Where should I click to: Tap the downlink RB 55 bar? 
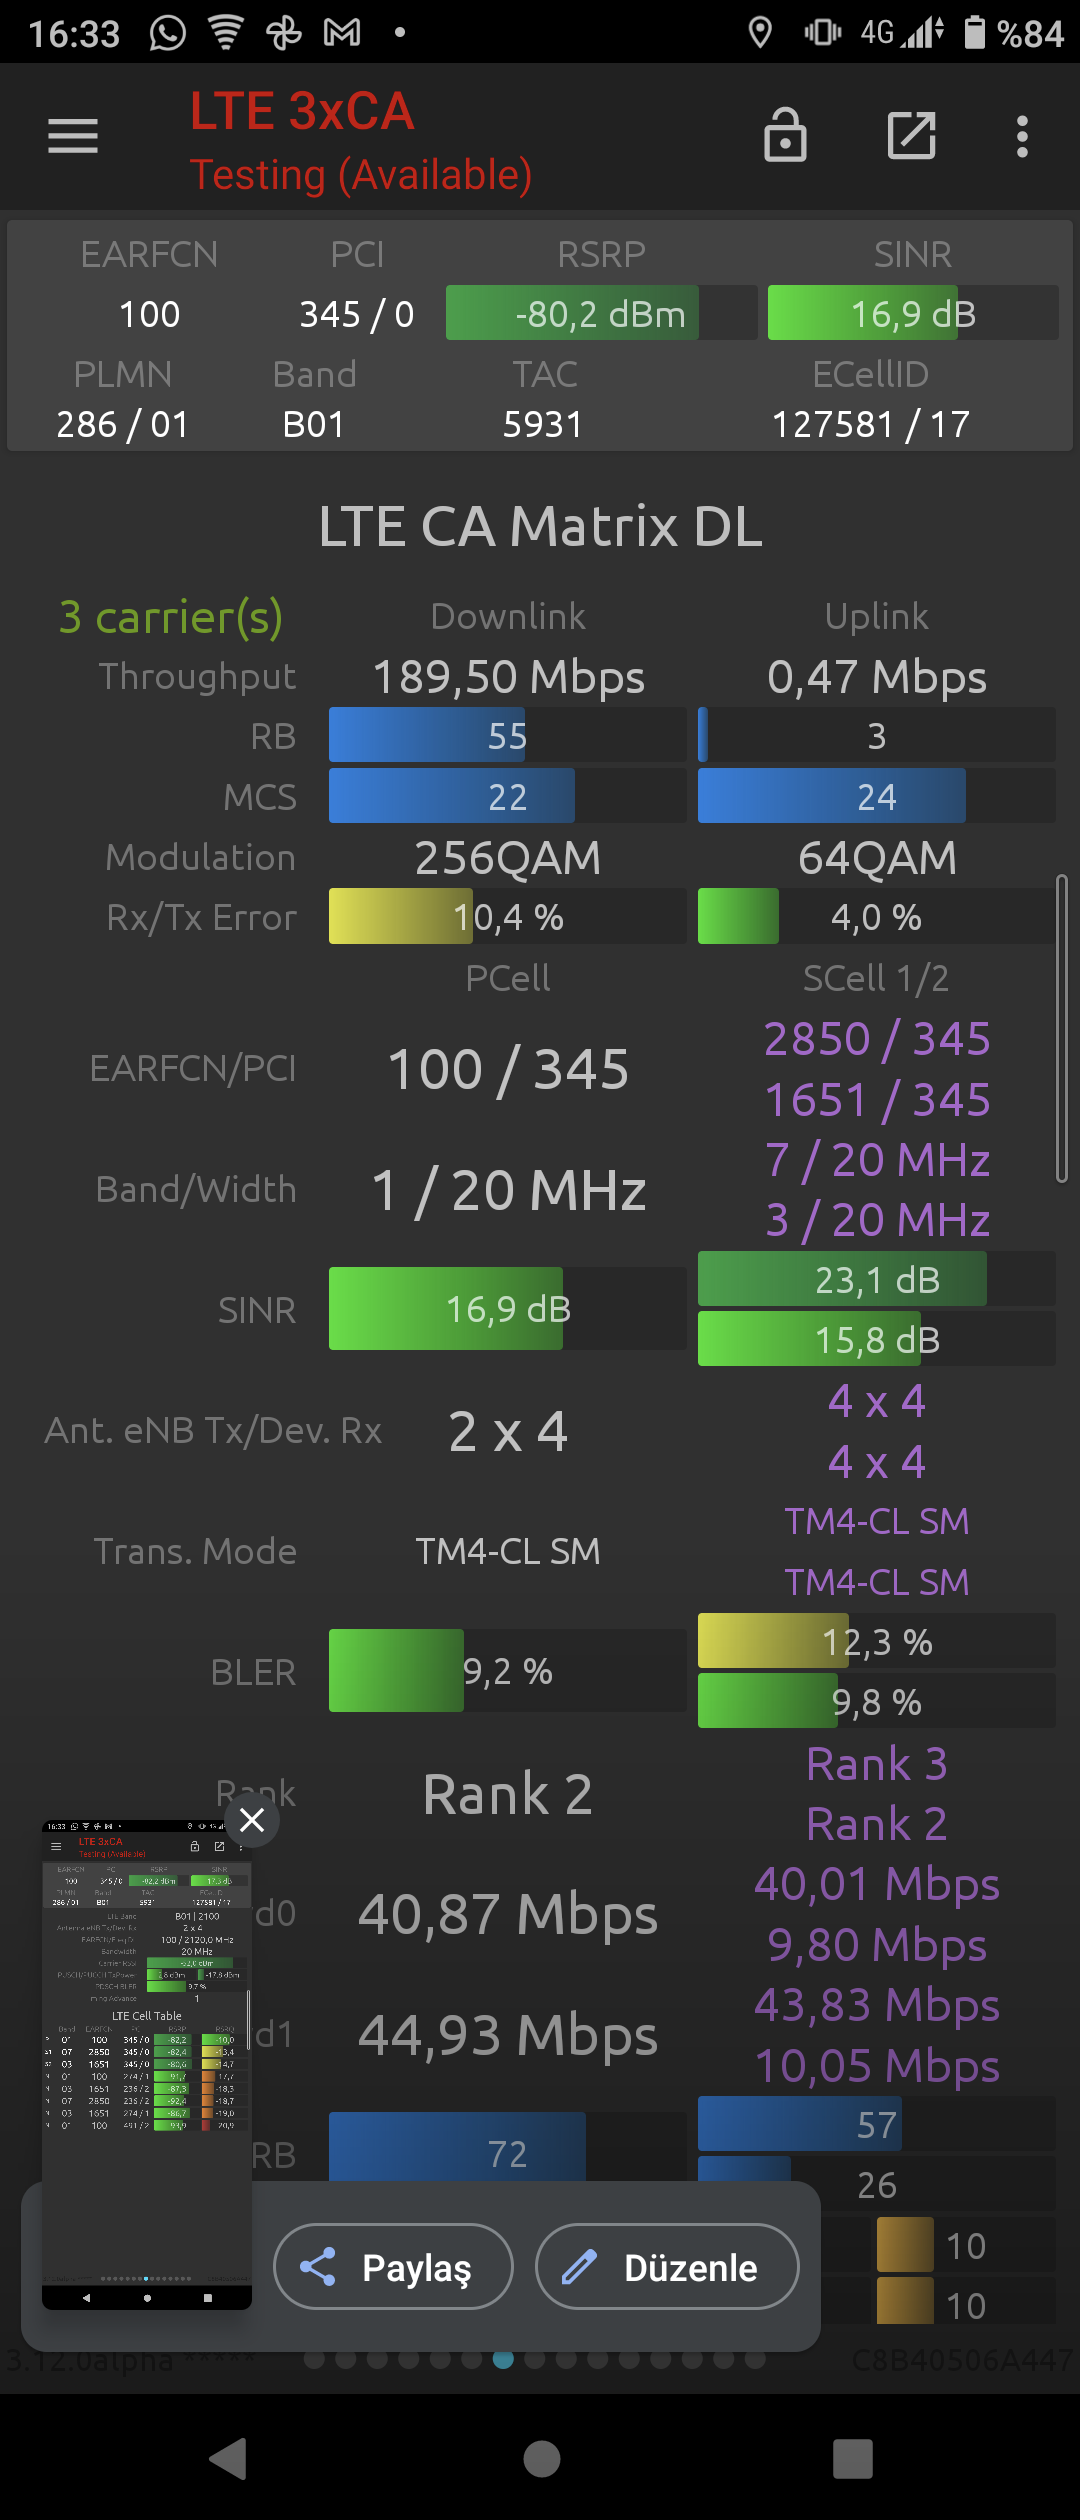(507, 735)
